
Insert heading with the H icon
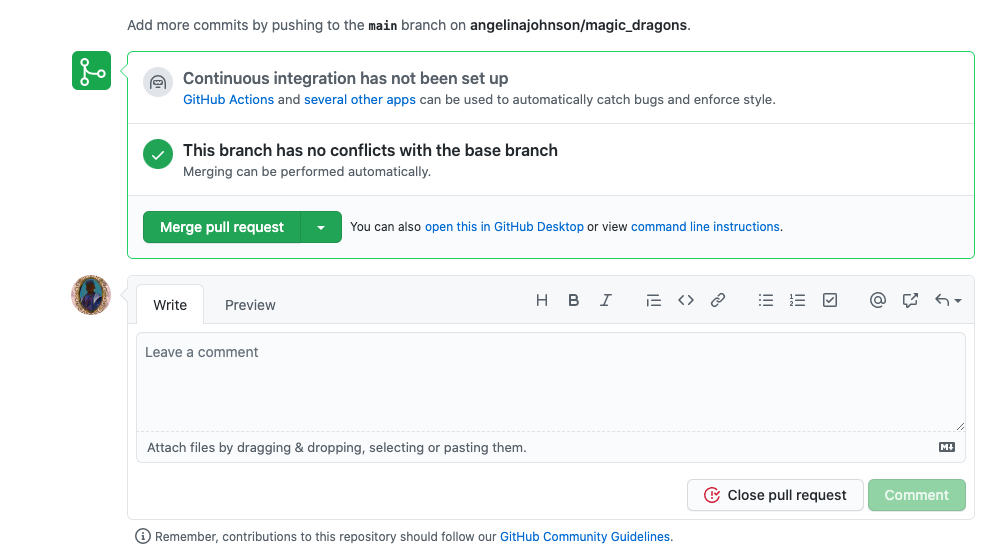(542, 300)
